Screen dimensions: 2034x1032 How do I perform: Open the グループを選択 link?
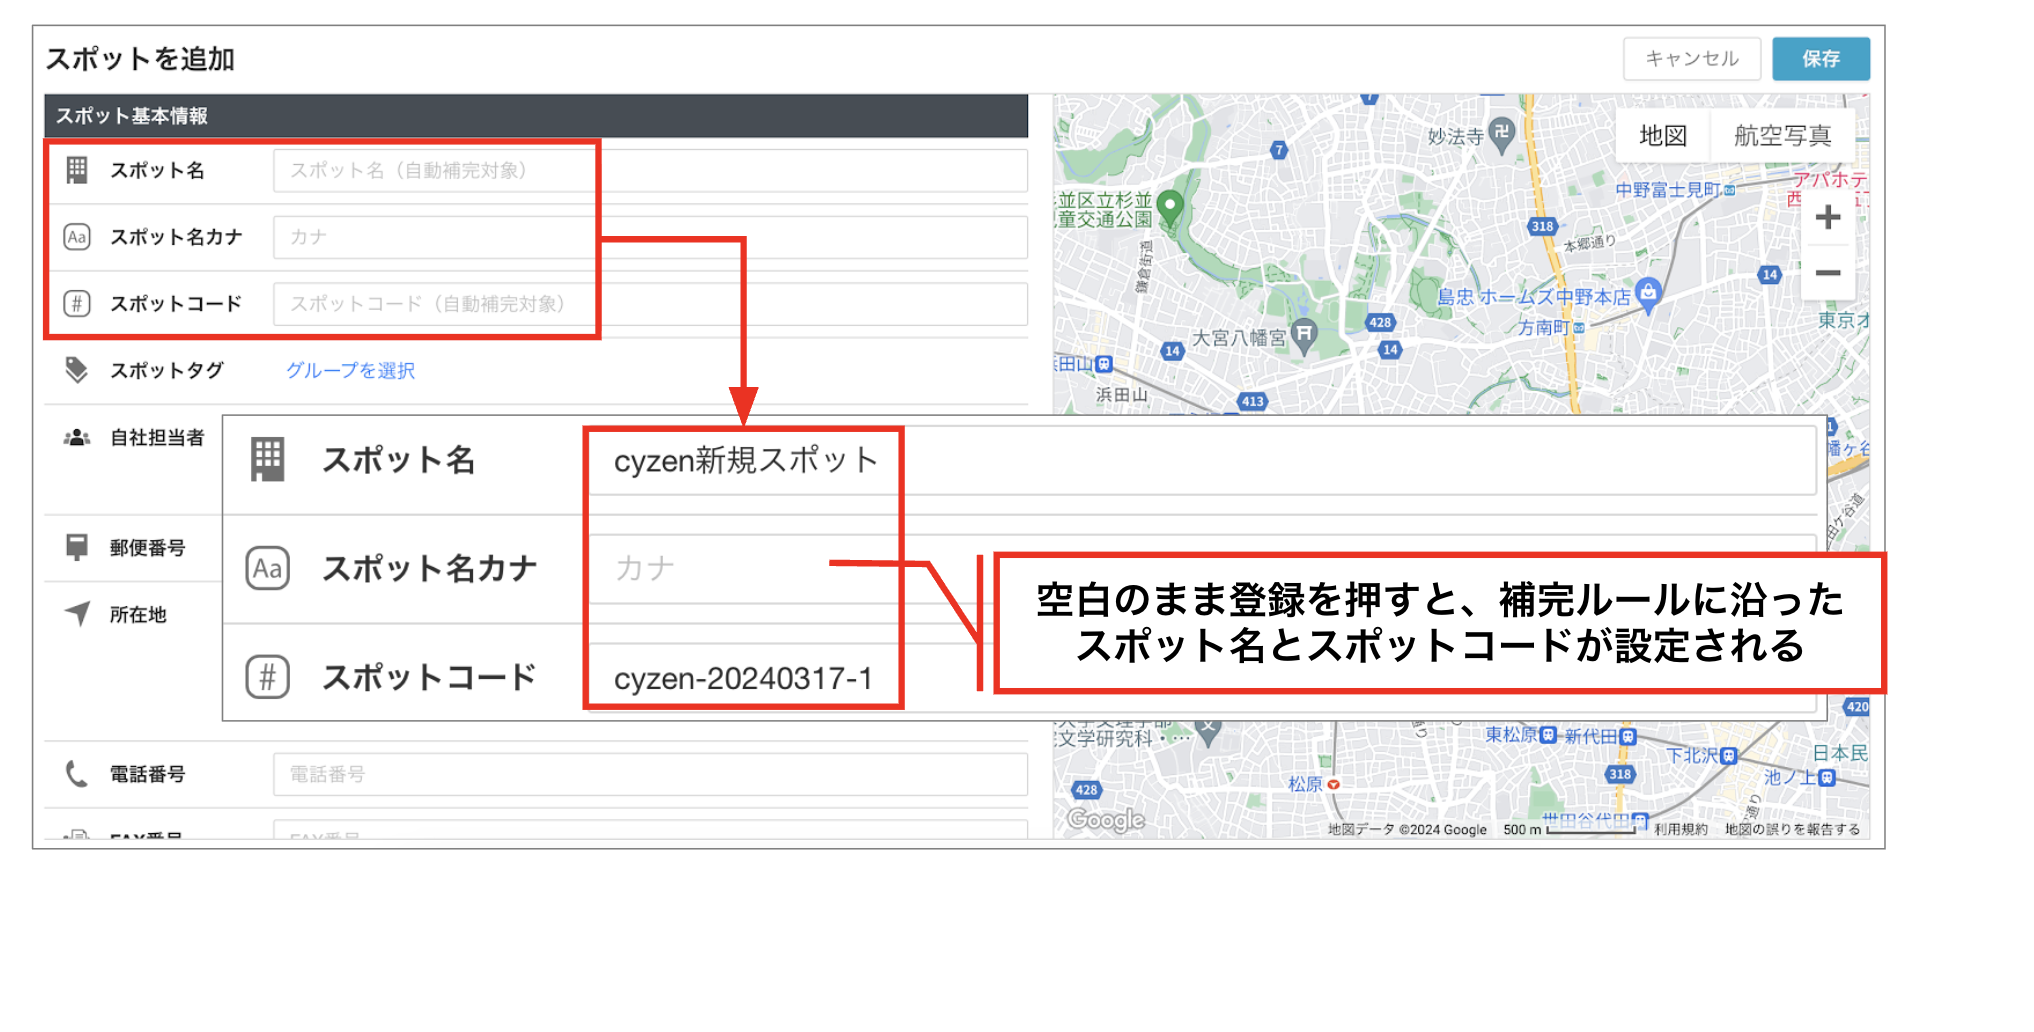click(x=350, y=371)
